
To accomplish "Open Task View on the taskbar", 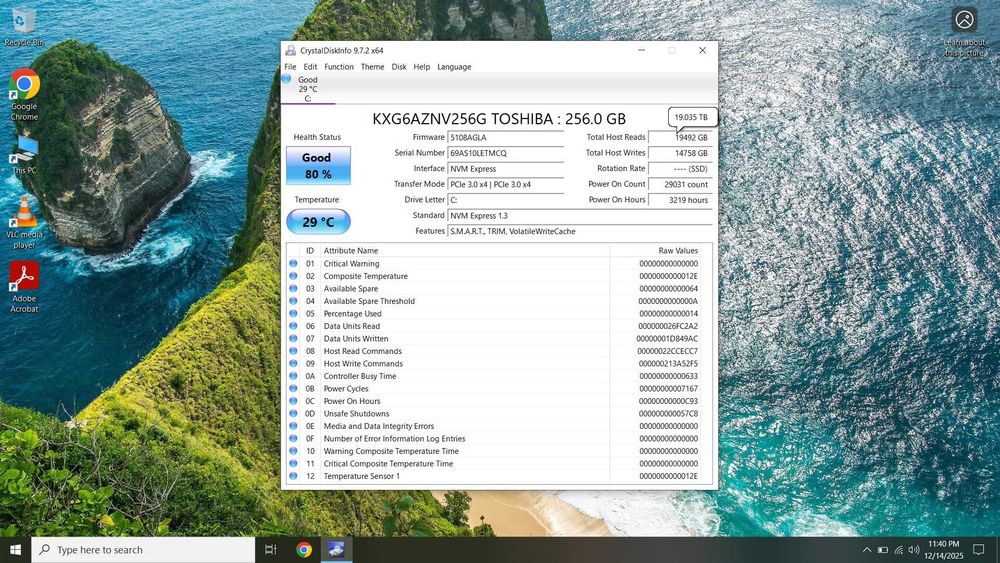I will point(270,550).
